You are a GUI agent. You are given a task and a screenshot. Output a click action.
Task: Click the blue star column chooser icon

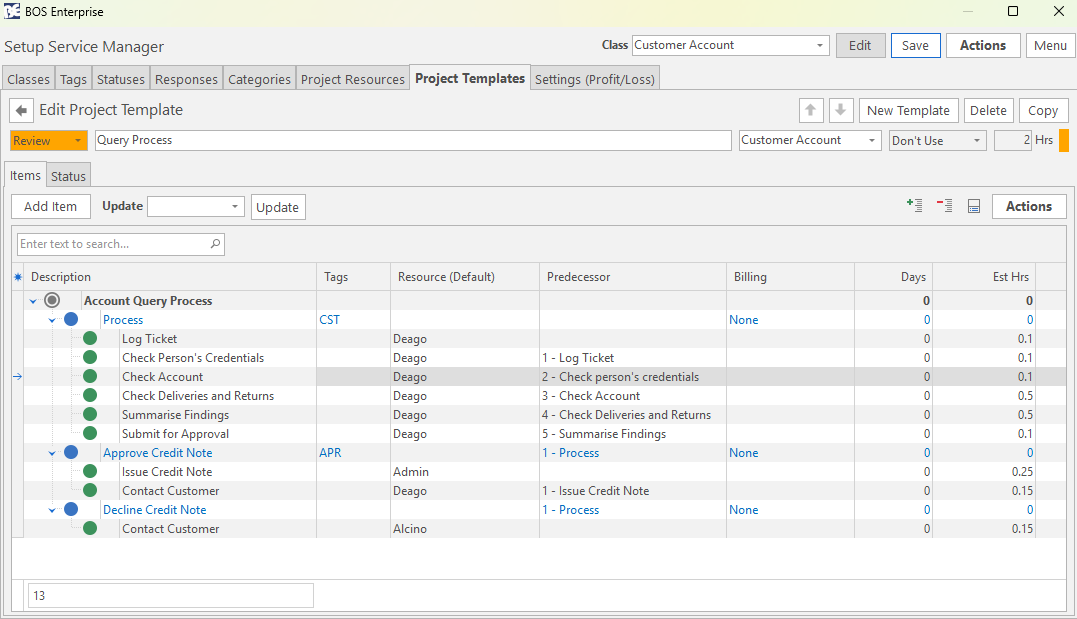[18, 277]
